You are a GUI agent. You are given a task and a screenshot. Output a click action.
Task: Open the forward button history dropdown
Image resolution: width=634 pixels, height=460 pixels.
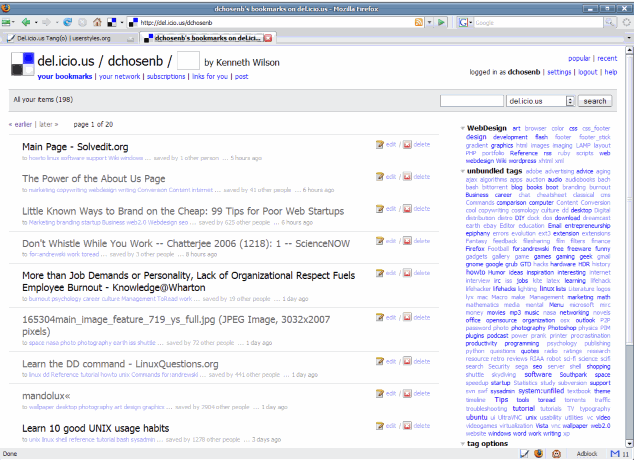coord(57,22)
